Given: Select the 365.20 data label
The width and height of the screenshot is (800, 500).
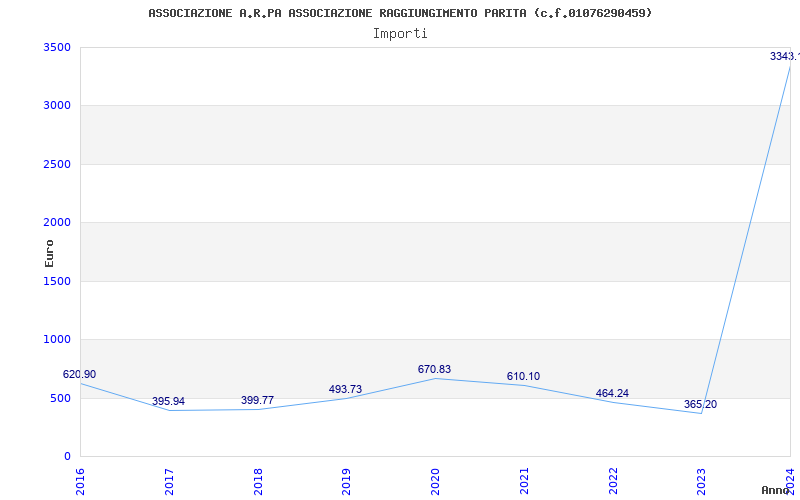Looking at the screenshot, I should pos(701,405).
